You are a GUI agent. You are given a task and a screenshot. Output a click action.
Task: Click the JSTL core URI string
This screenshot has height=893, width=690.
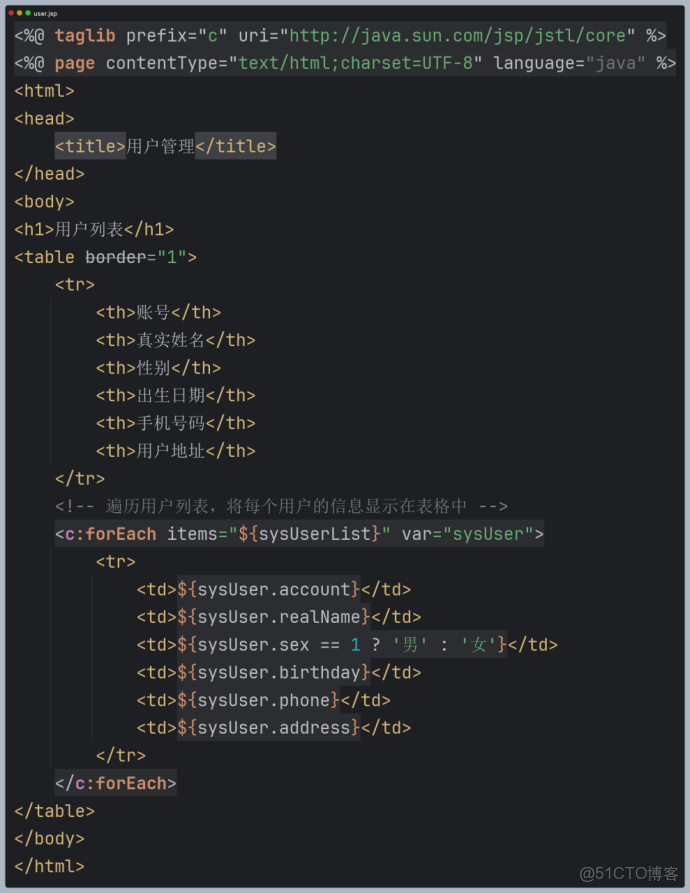pyautogui.click(x=458, y=36)
